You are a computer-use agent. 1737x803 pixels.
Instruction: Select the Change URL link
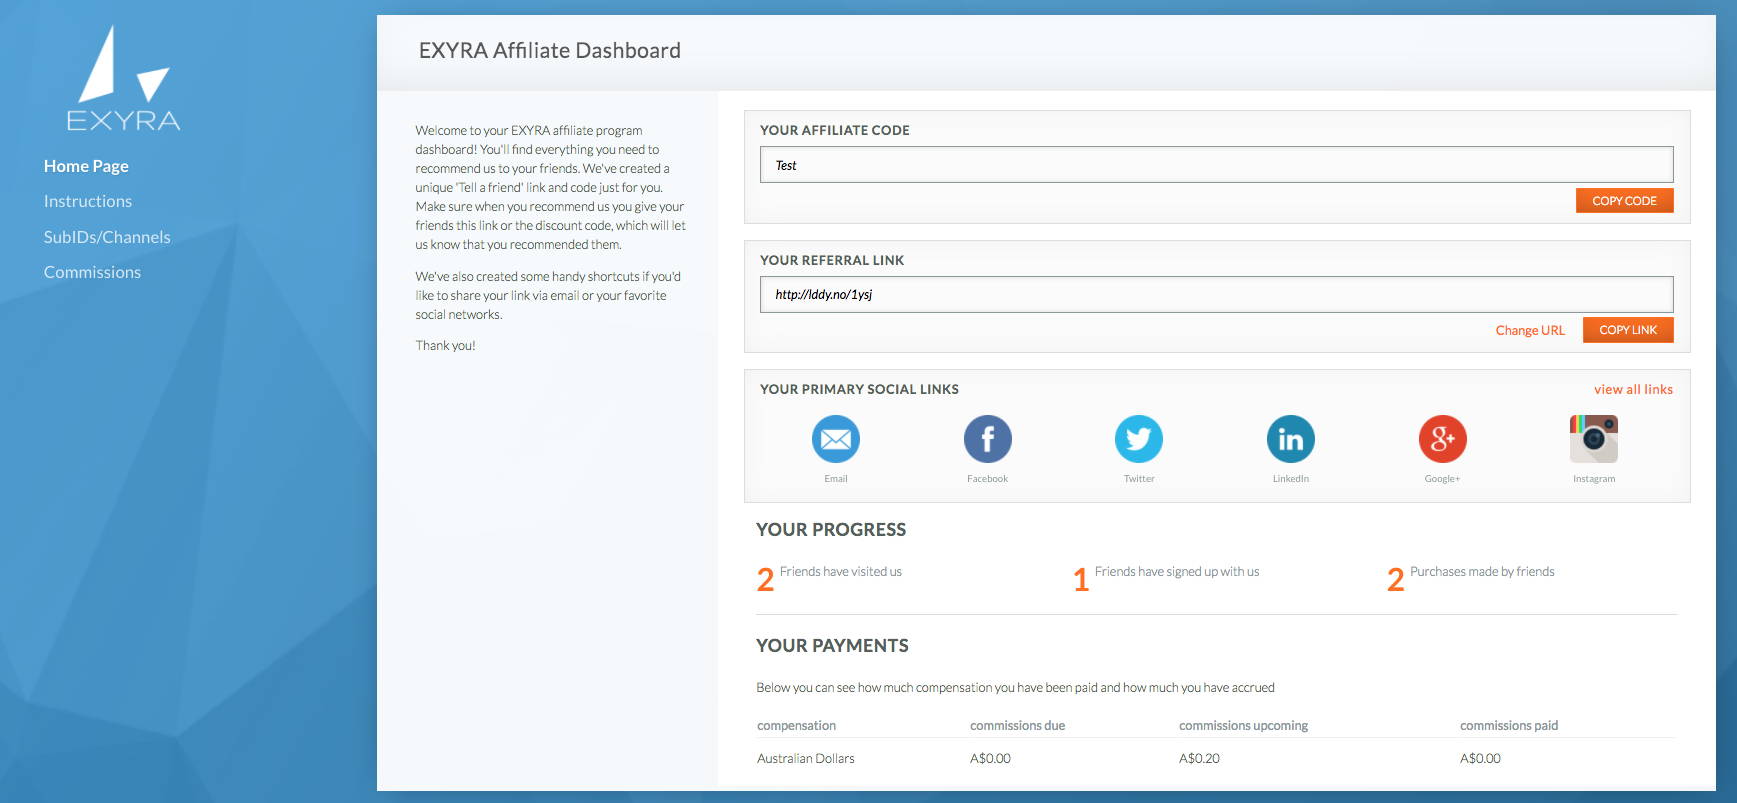point(1530,331)
